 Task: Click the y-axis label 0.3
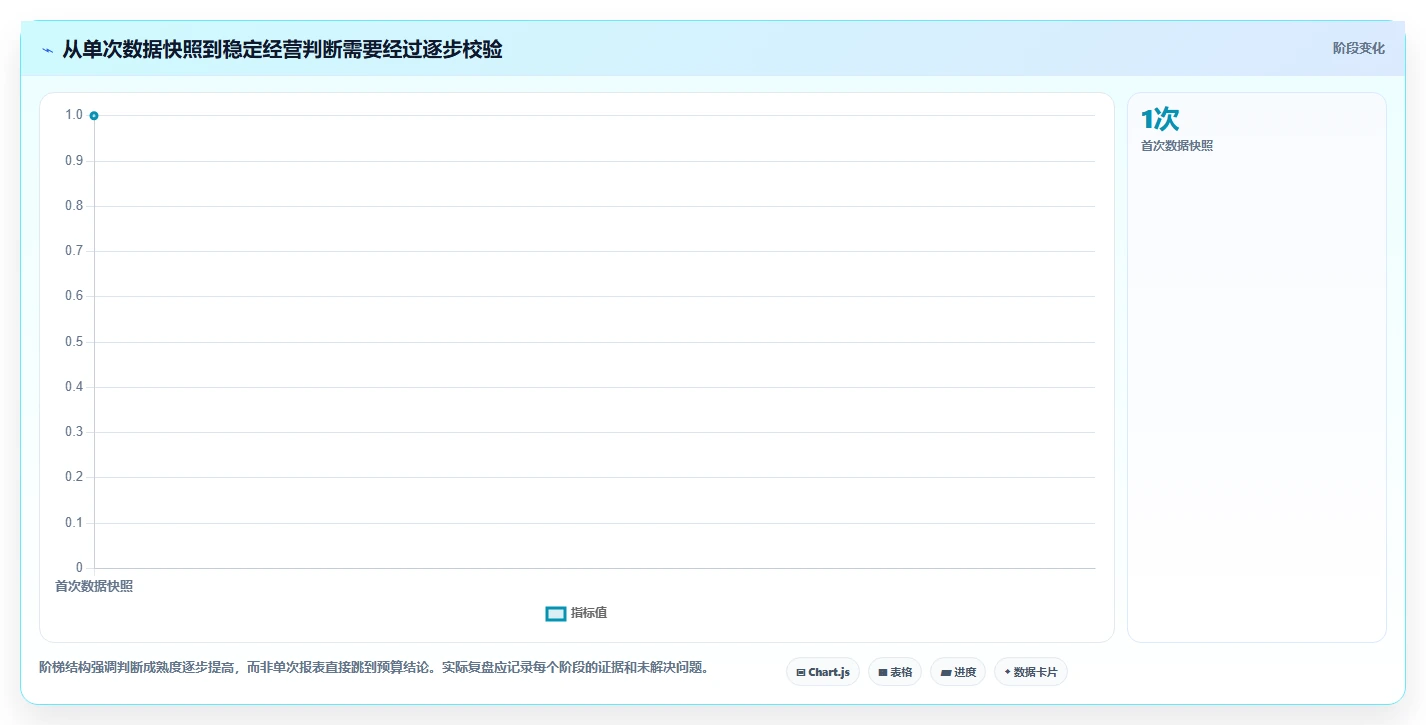[x=74, y=432]
